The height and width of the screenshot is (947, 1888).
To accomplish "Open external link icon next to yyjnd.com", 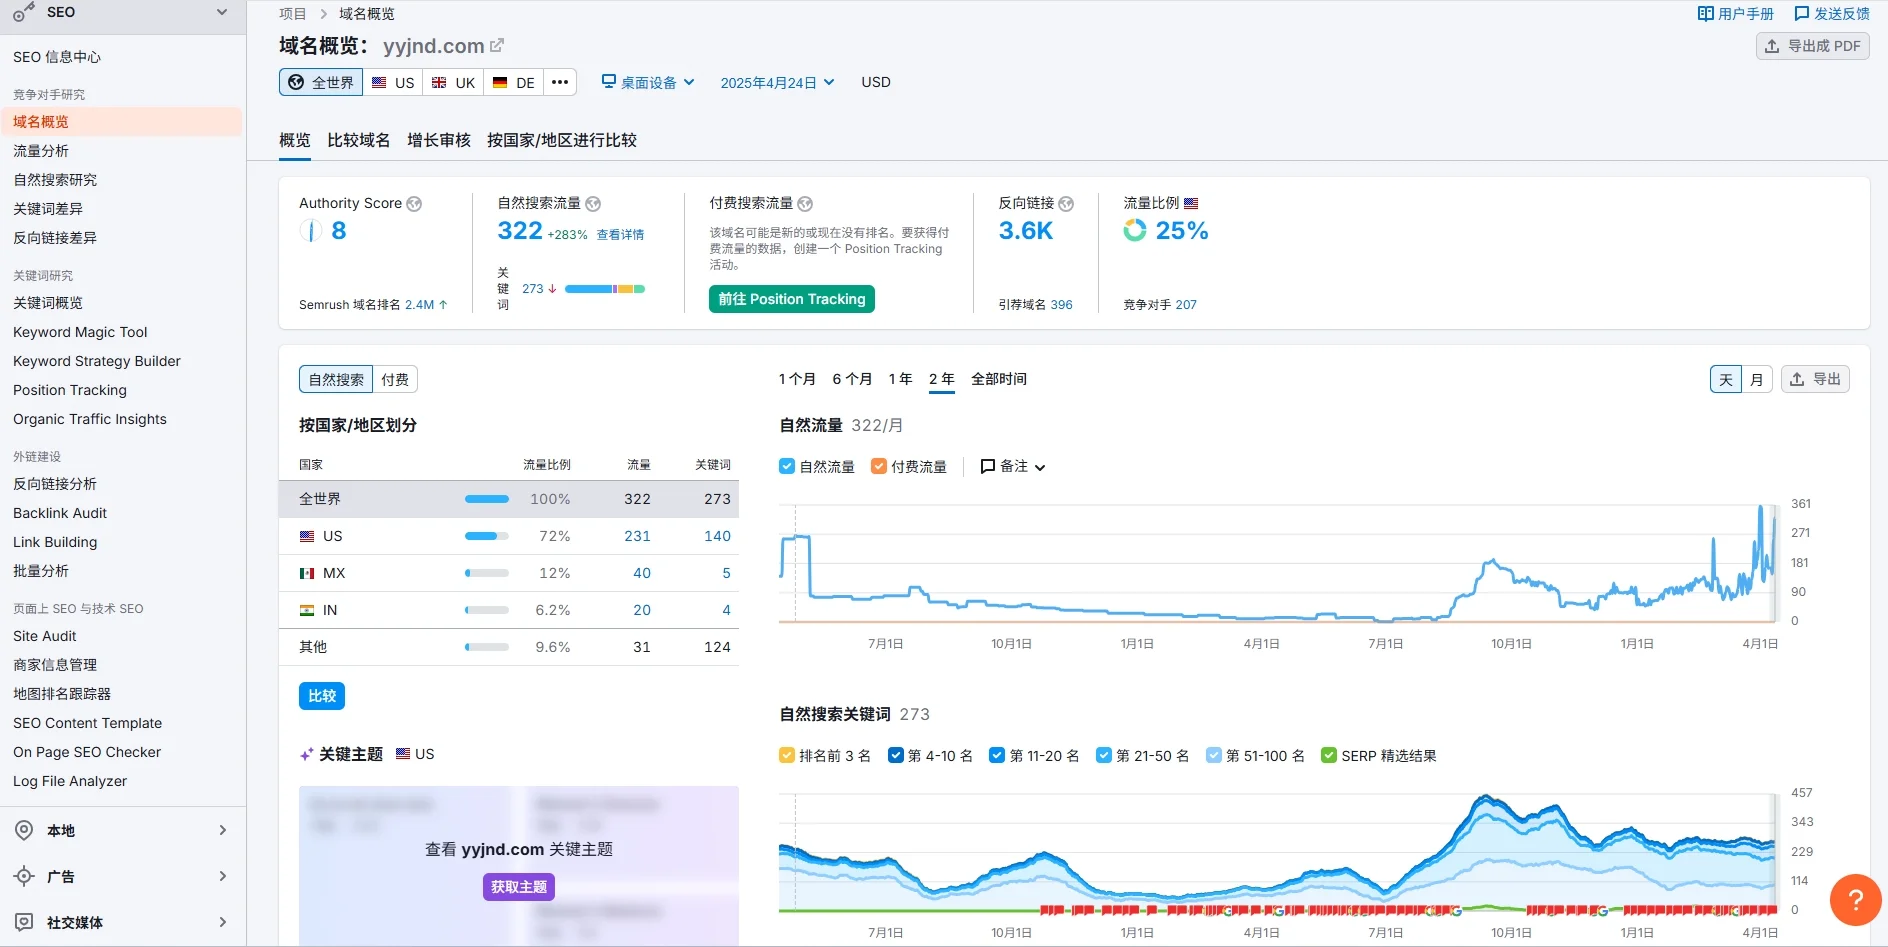I will tap(497, 45).
